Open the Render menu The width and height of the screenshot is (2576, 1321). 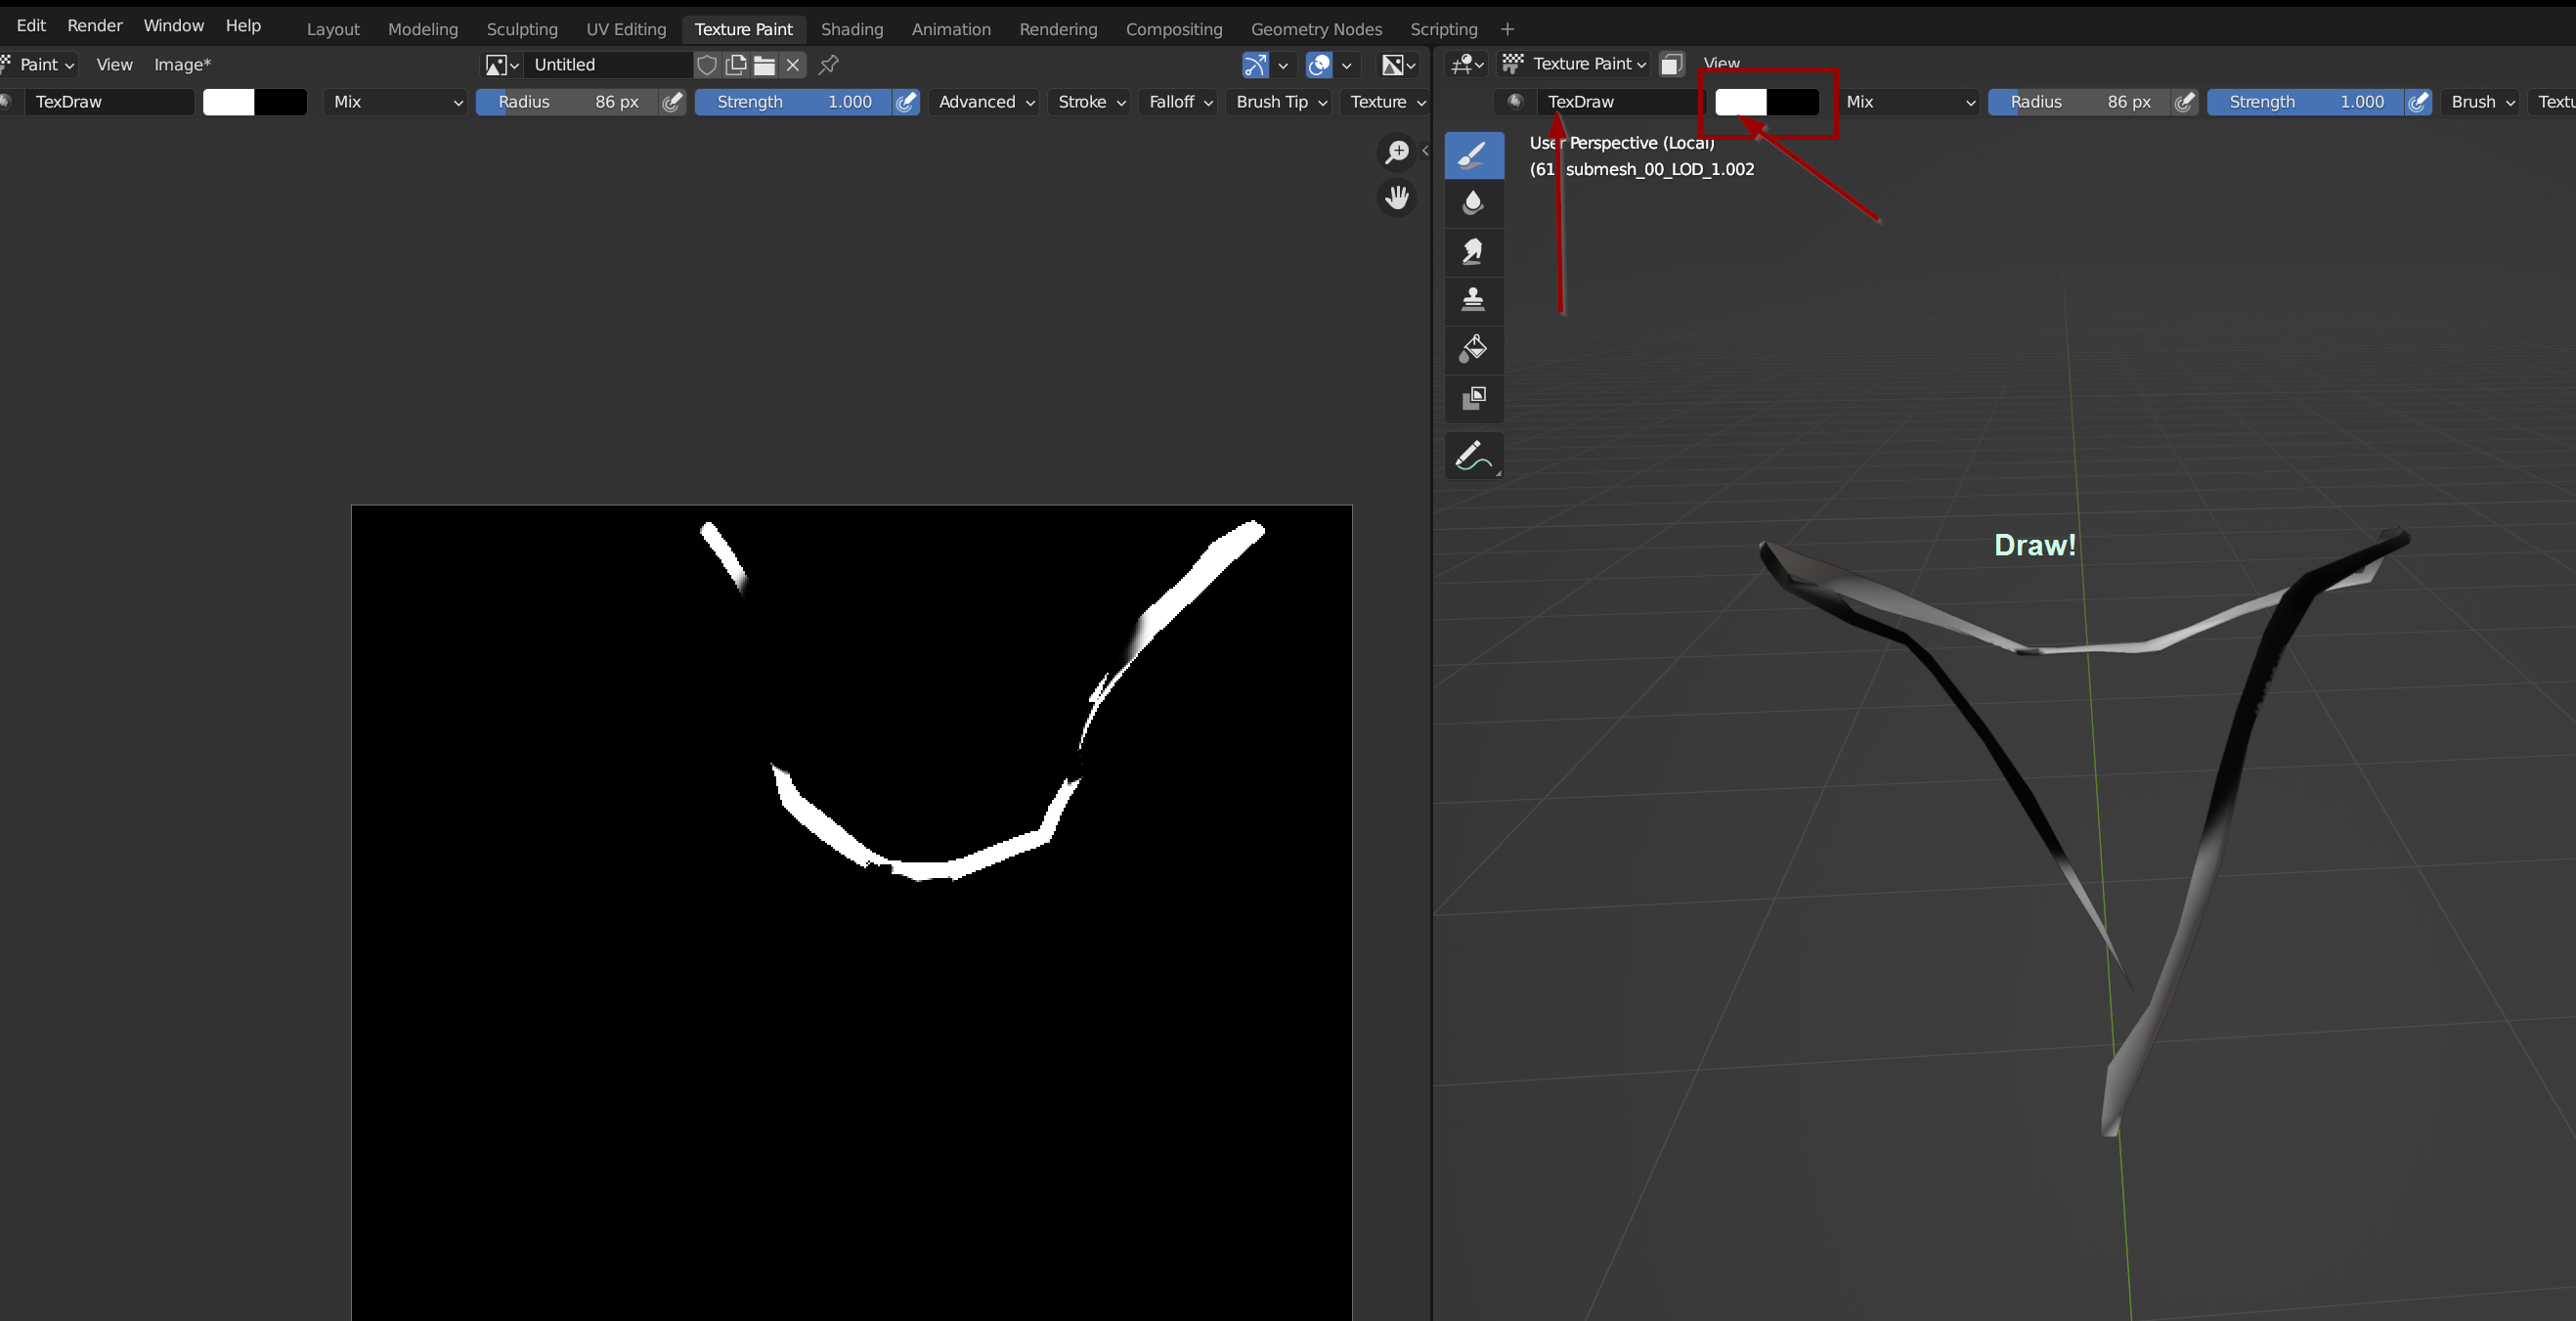pos(94,25)
